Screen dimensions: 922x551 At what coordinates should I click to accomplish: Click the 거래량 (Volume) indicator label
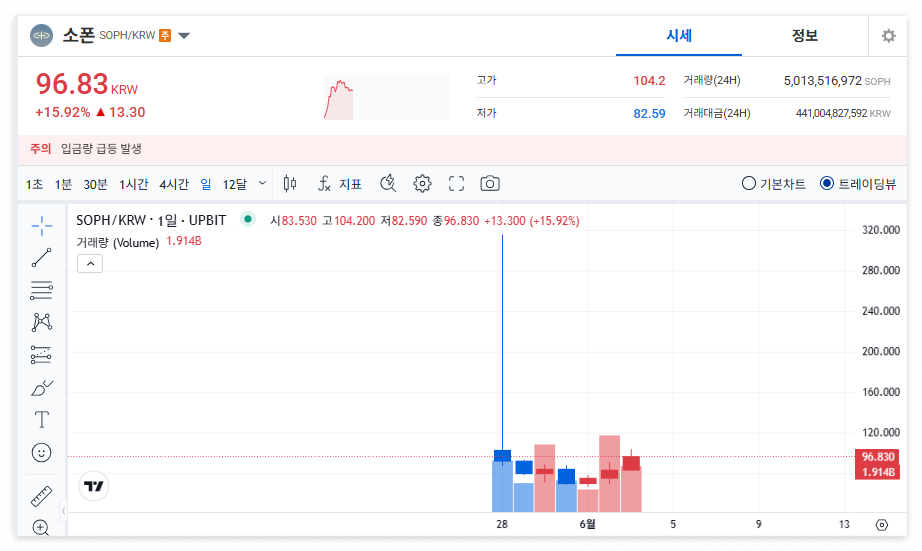click(118, 242)
